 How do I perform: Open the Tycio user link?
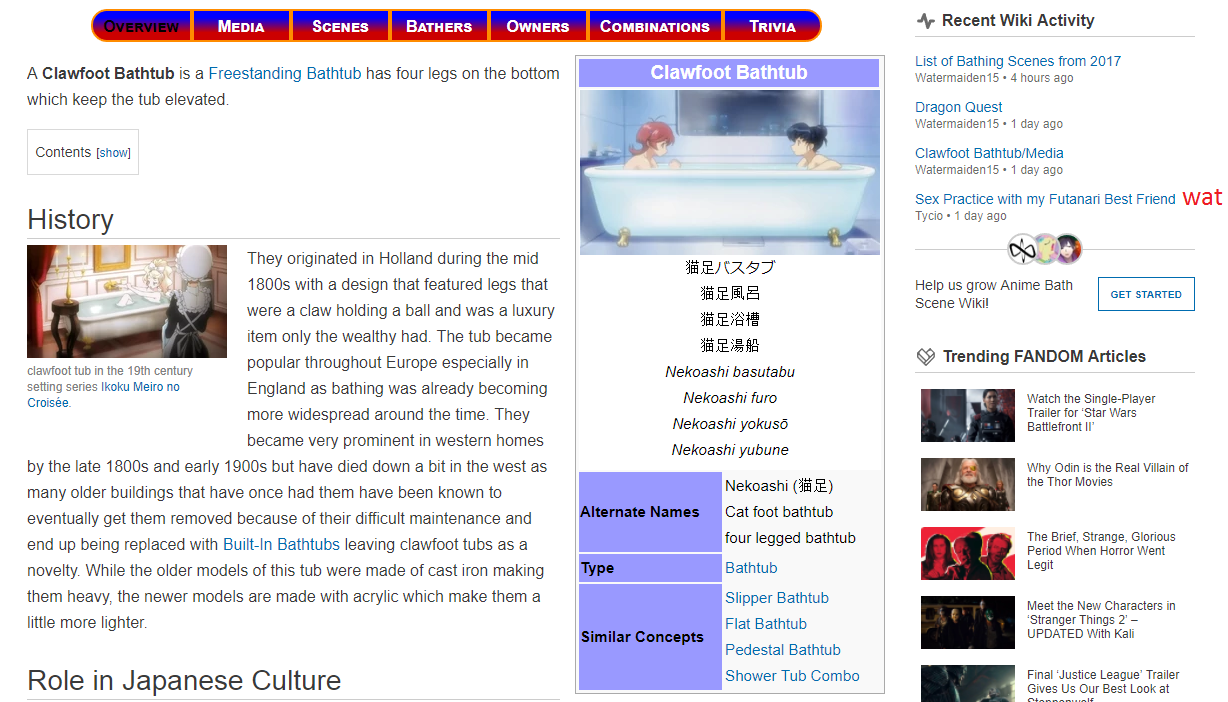[929, 216]
